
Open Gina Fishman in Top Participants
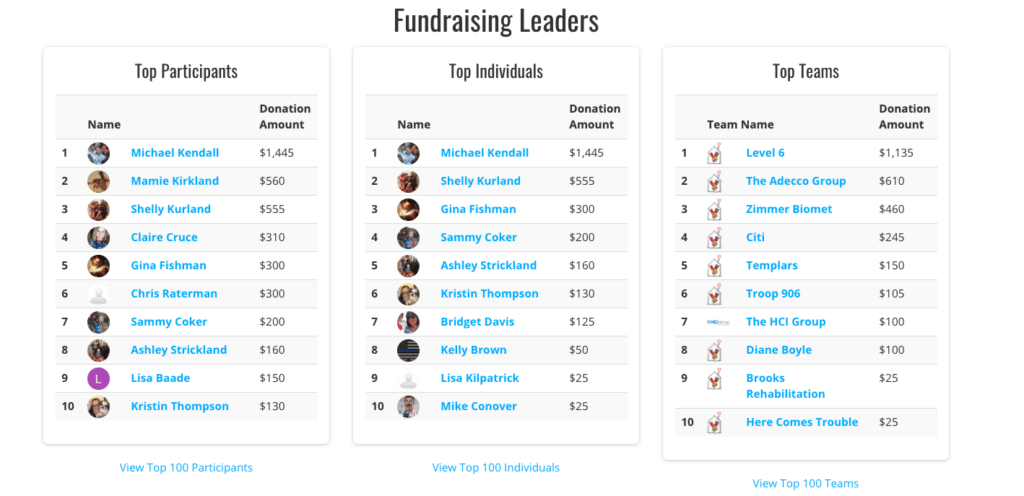point(168,265)
